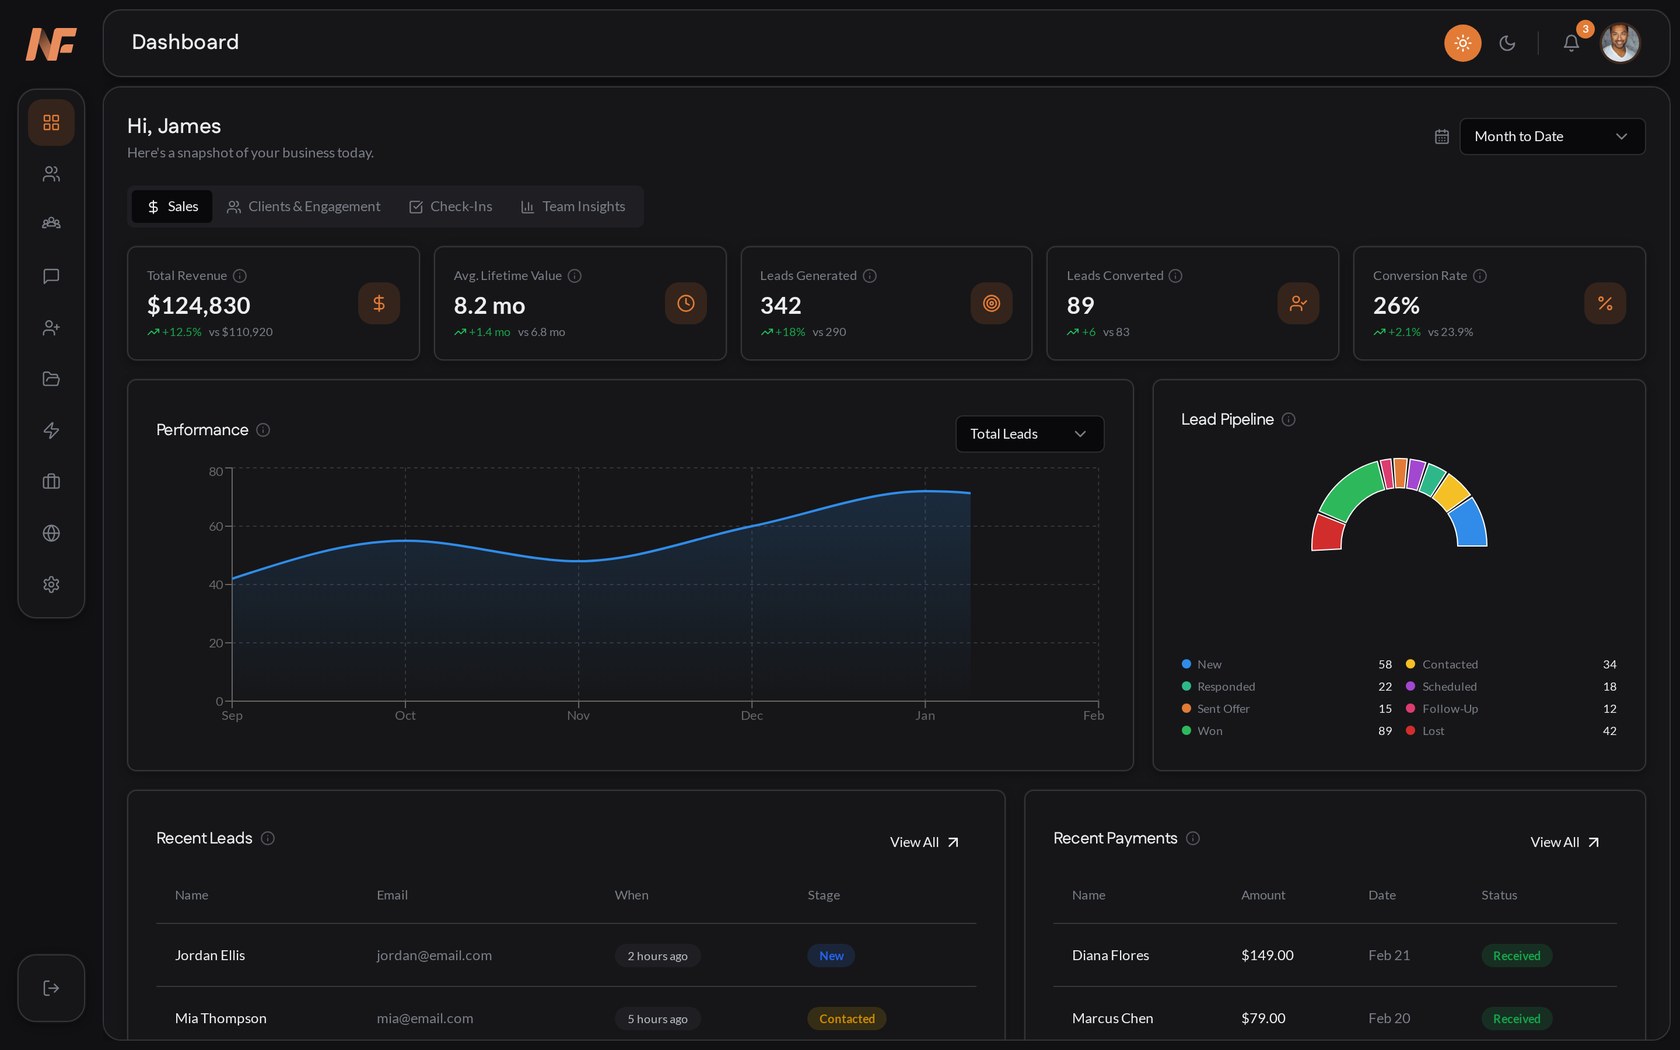Open the clients users icon in sidebar

coord(51,174)
